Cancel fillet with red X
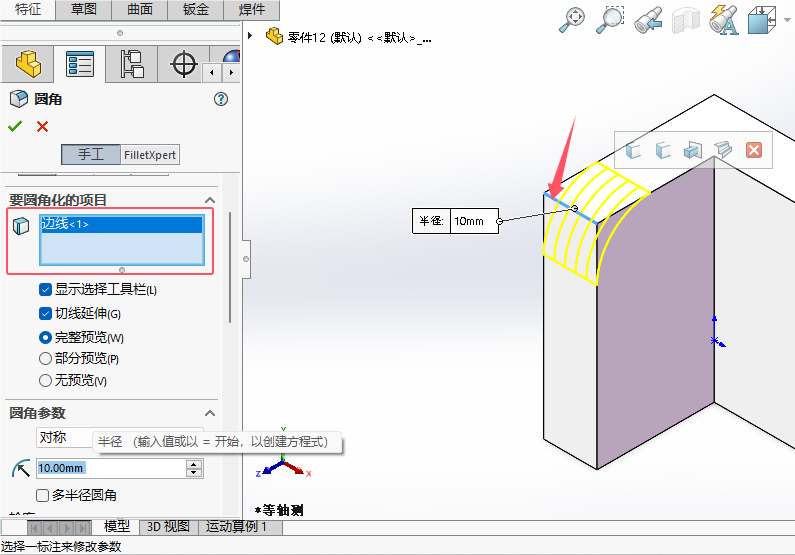Image resolution: width=795 pixels, height=555 pixels. (43, 126)
